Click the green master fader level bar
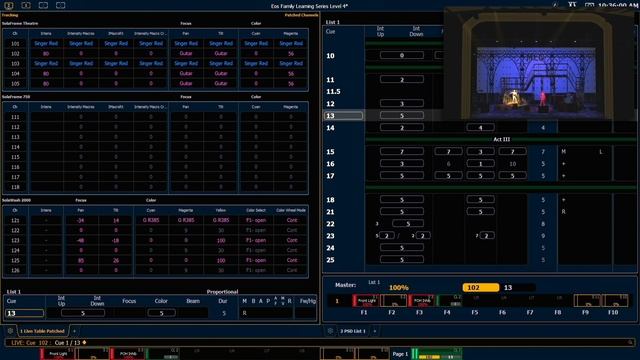The image size is (640, 360). [x=437, y=354]
